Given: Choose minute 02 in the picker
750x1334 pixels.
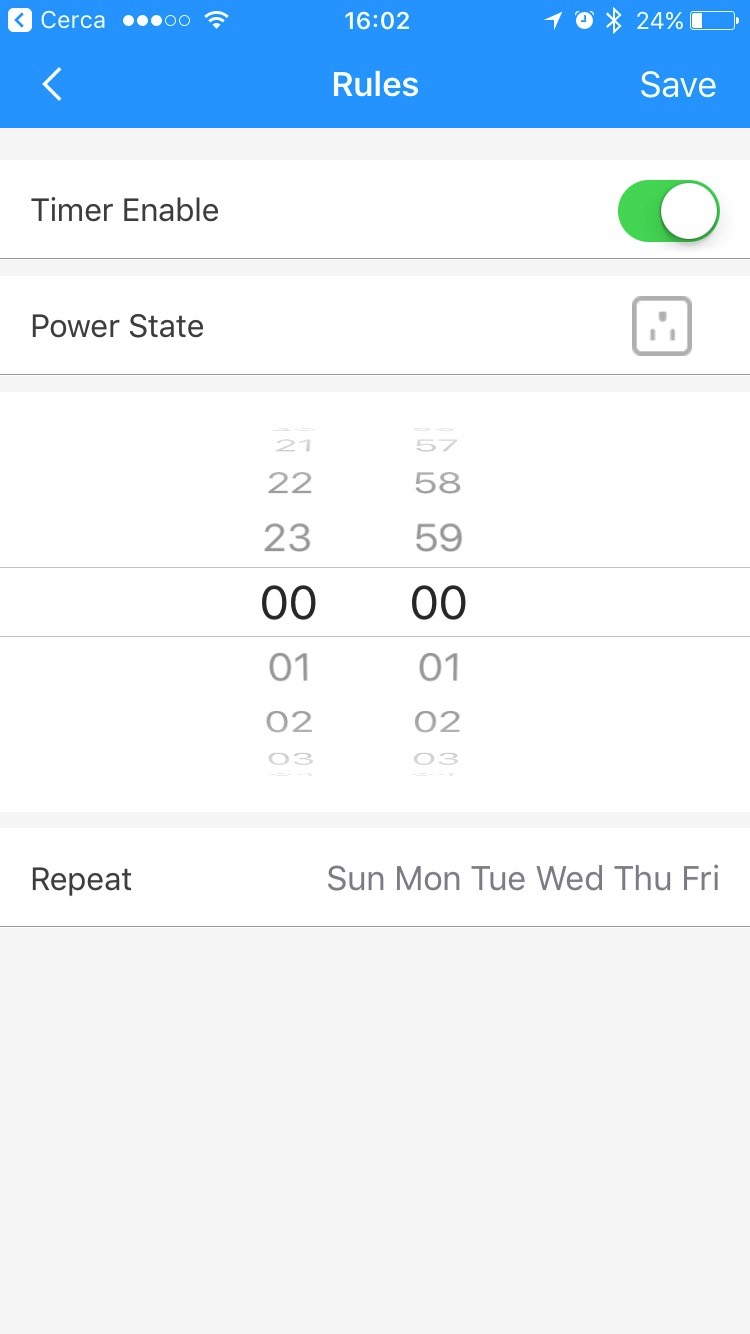Looking at the screenshot, I should tap(438, 721).
